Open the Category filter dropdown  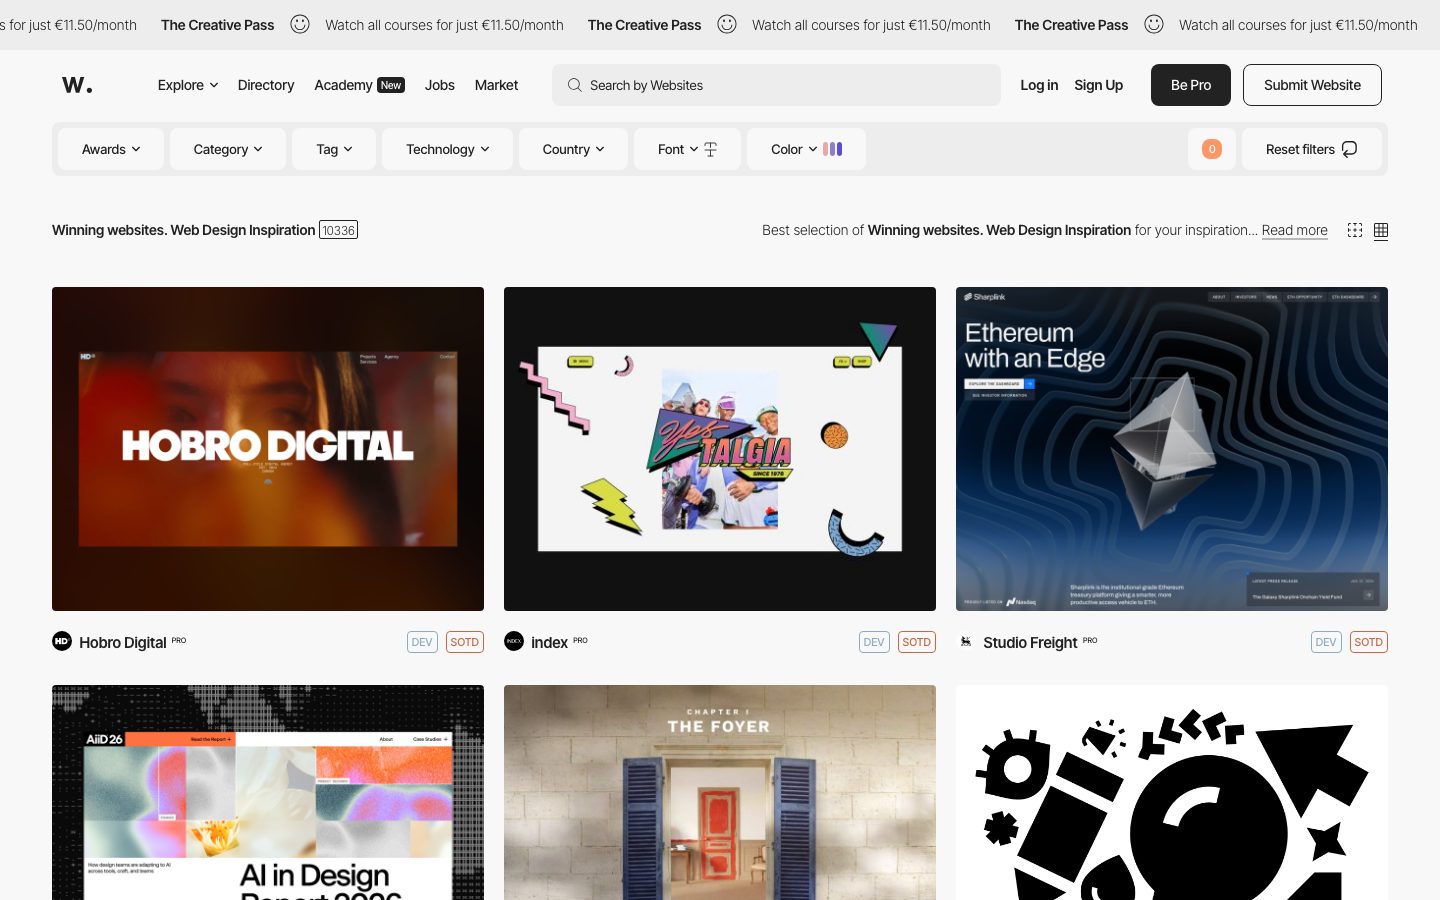click(x=228, y=149)
